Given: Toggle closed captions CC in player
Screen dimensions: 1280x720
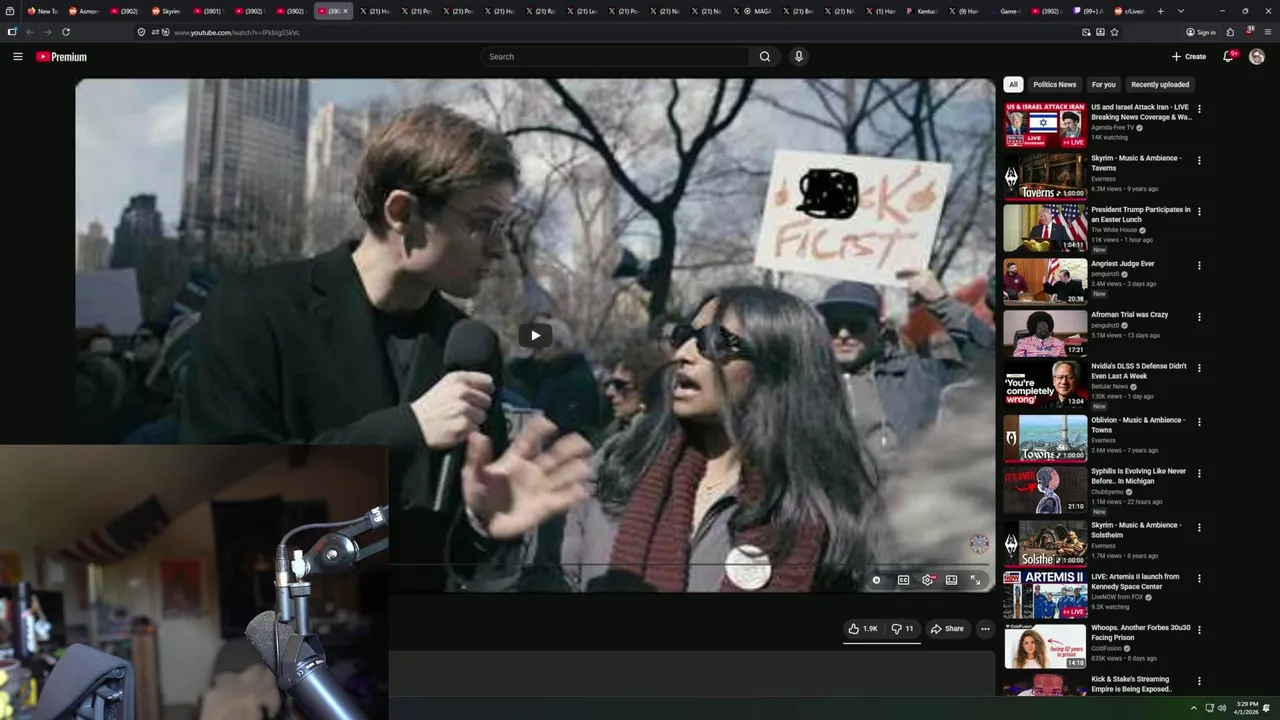Looking at the screenshot, I should [x=903, y=580].
